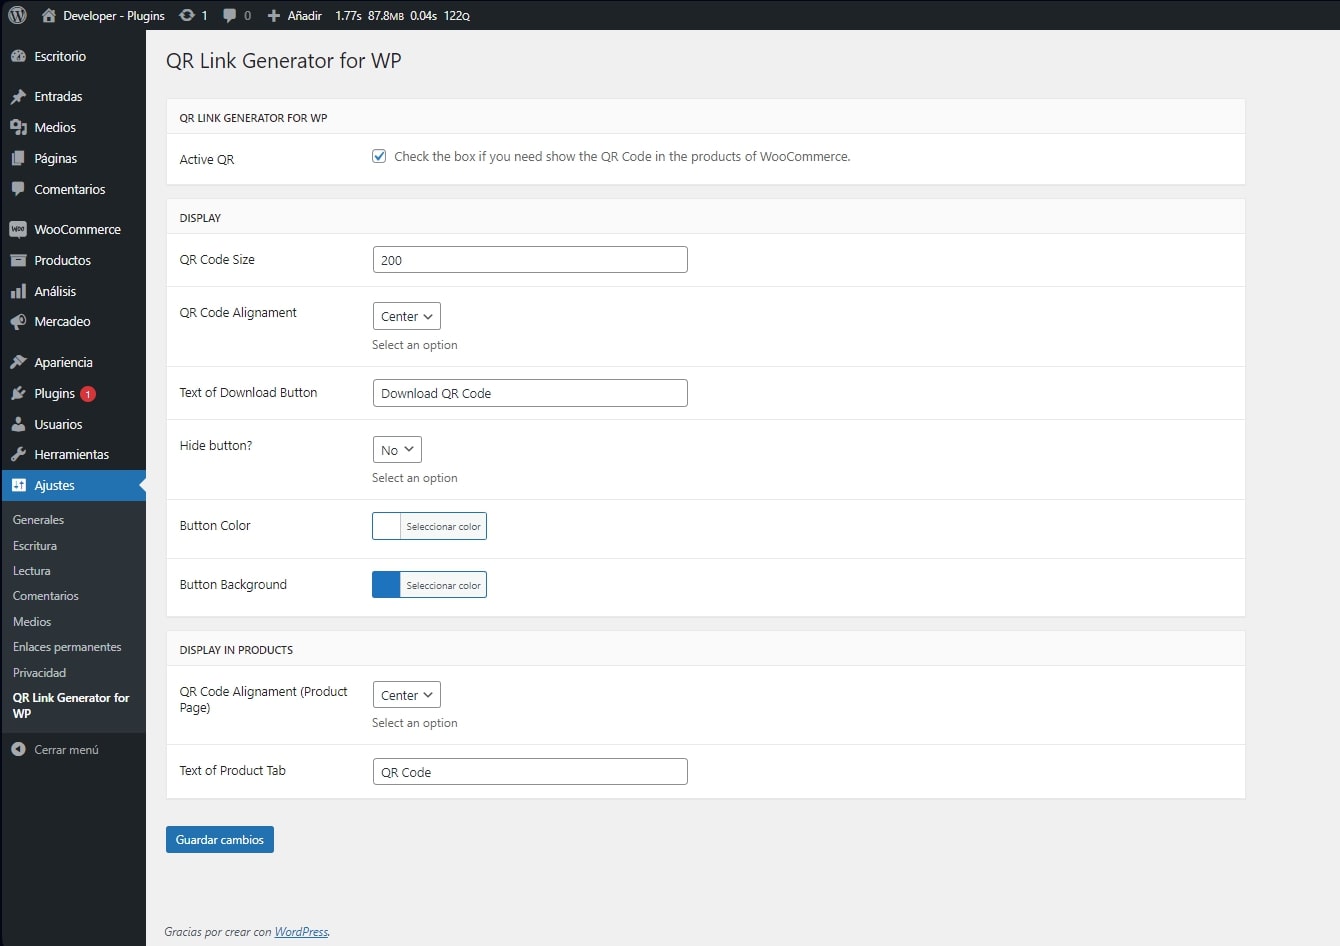The height and width of the screenshot is (946, 1340).
Task: Click the white Button Color swatch
Action: coord(386,526)
